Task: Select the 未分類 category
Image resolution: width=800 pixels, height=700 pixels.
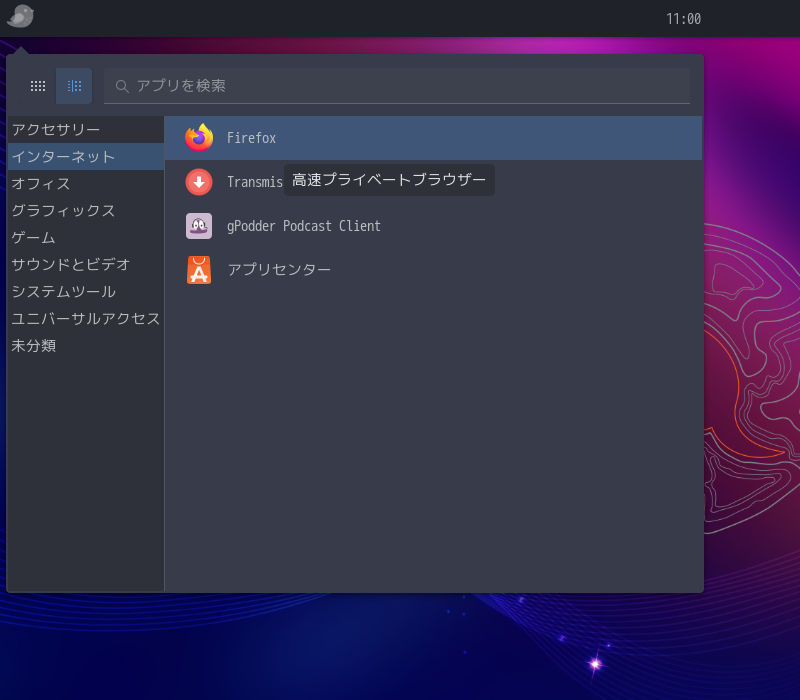Action: (x=86, y=346)
